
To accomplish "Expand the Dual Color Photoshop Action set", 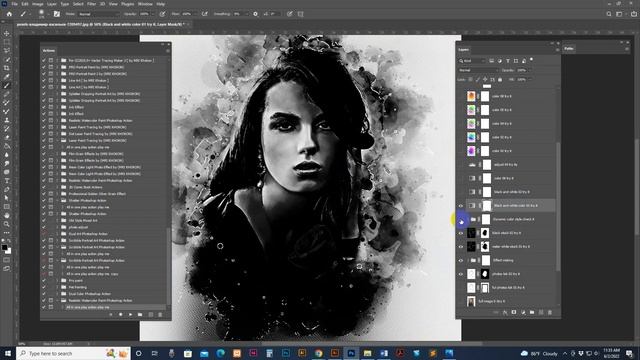I will coord(58,294).
